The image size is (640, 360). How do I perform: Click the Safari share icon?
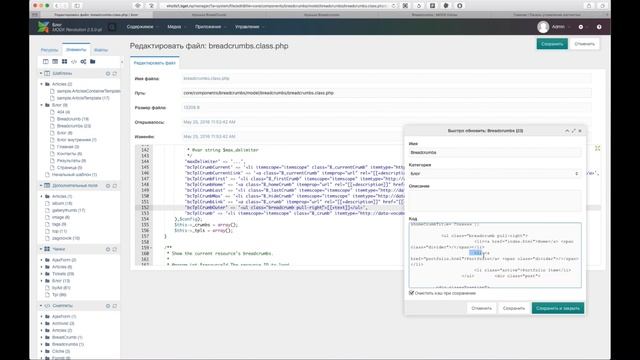click(589, 6)
